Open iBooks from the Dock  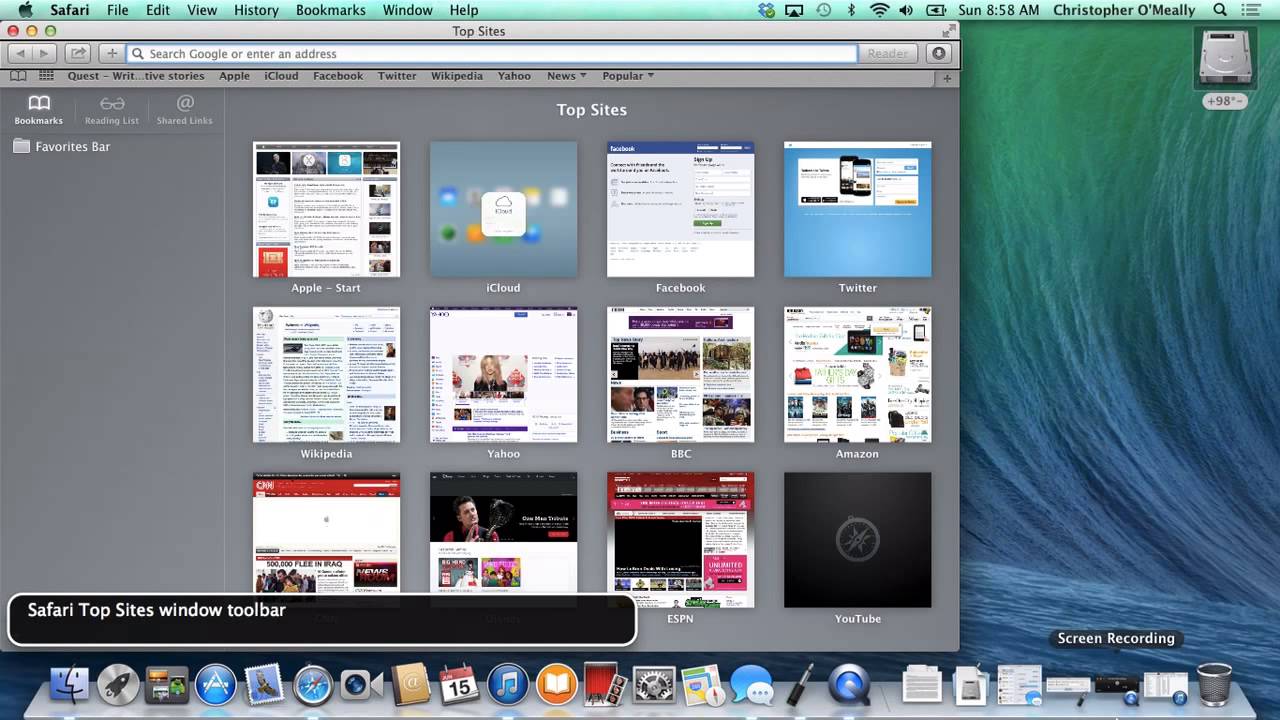tap(556, 685)
